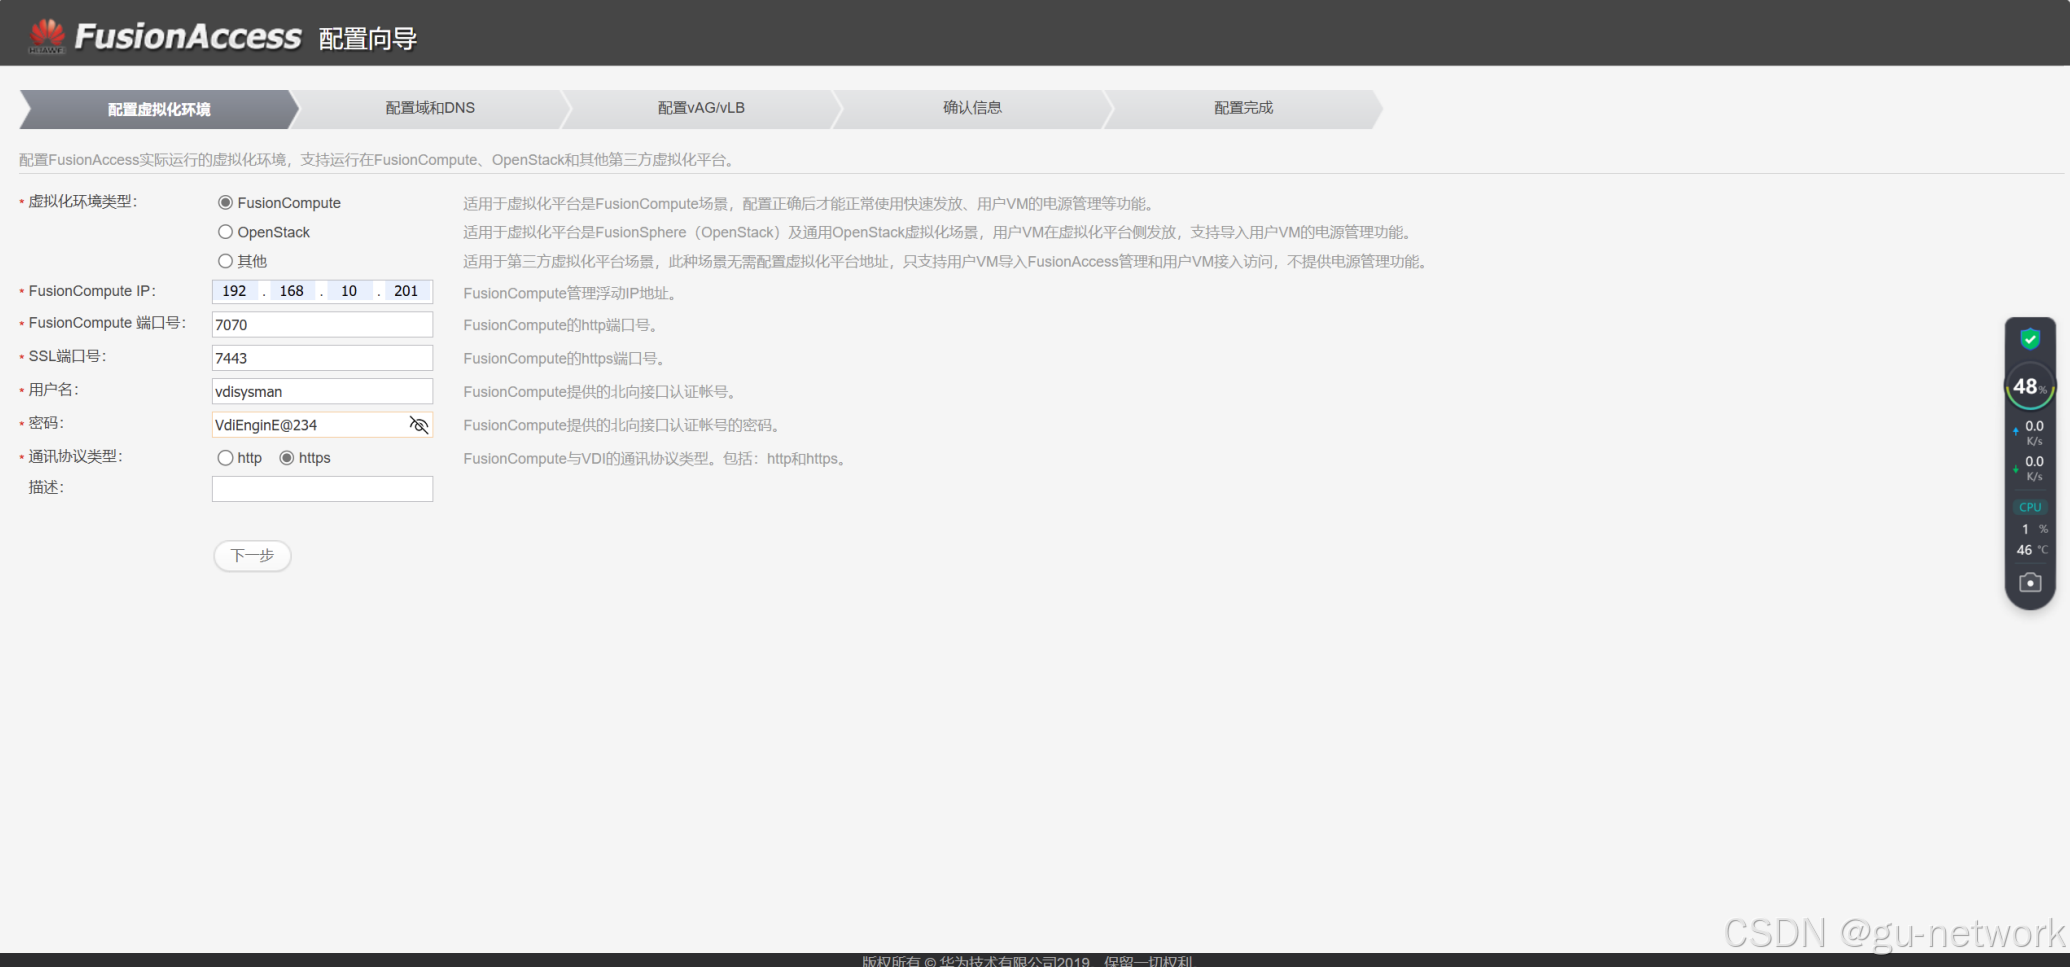Focus the username field vdisysman
Image resolution: width=2070 pixels, height=967 pixels.
point(322,392)
